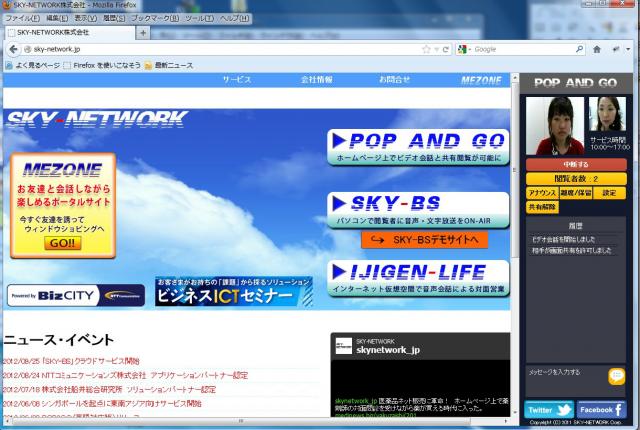Open the IJIGEN-LIFE service banner
Image resolution: width=640 pixels, height=430 pixels.
pos(418,278)
